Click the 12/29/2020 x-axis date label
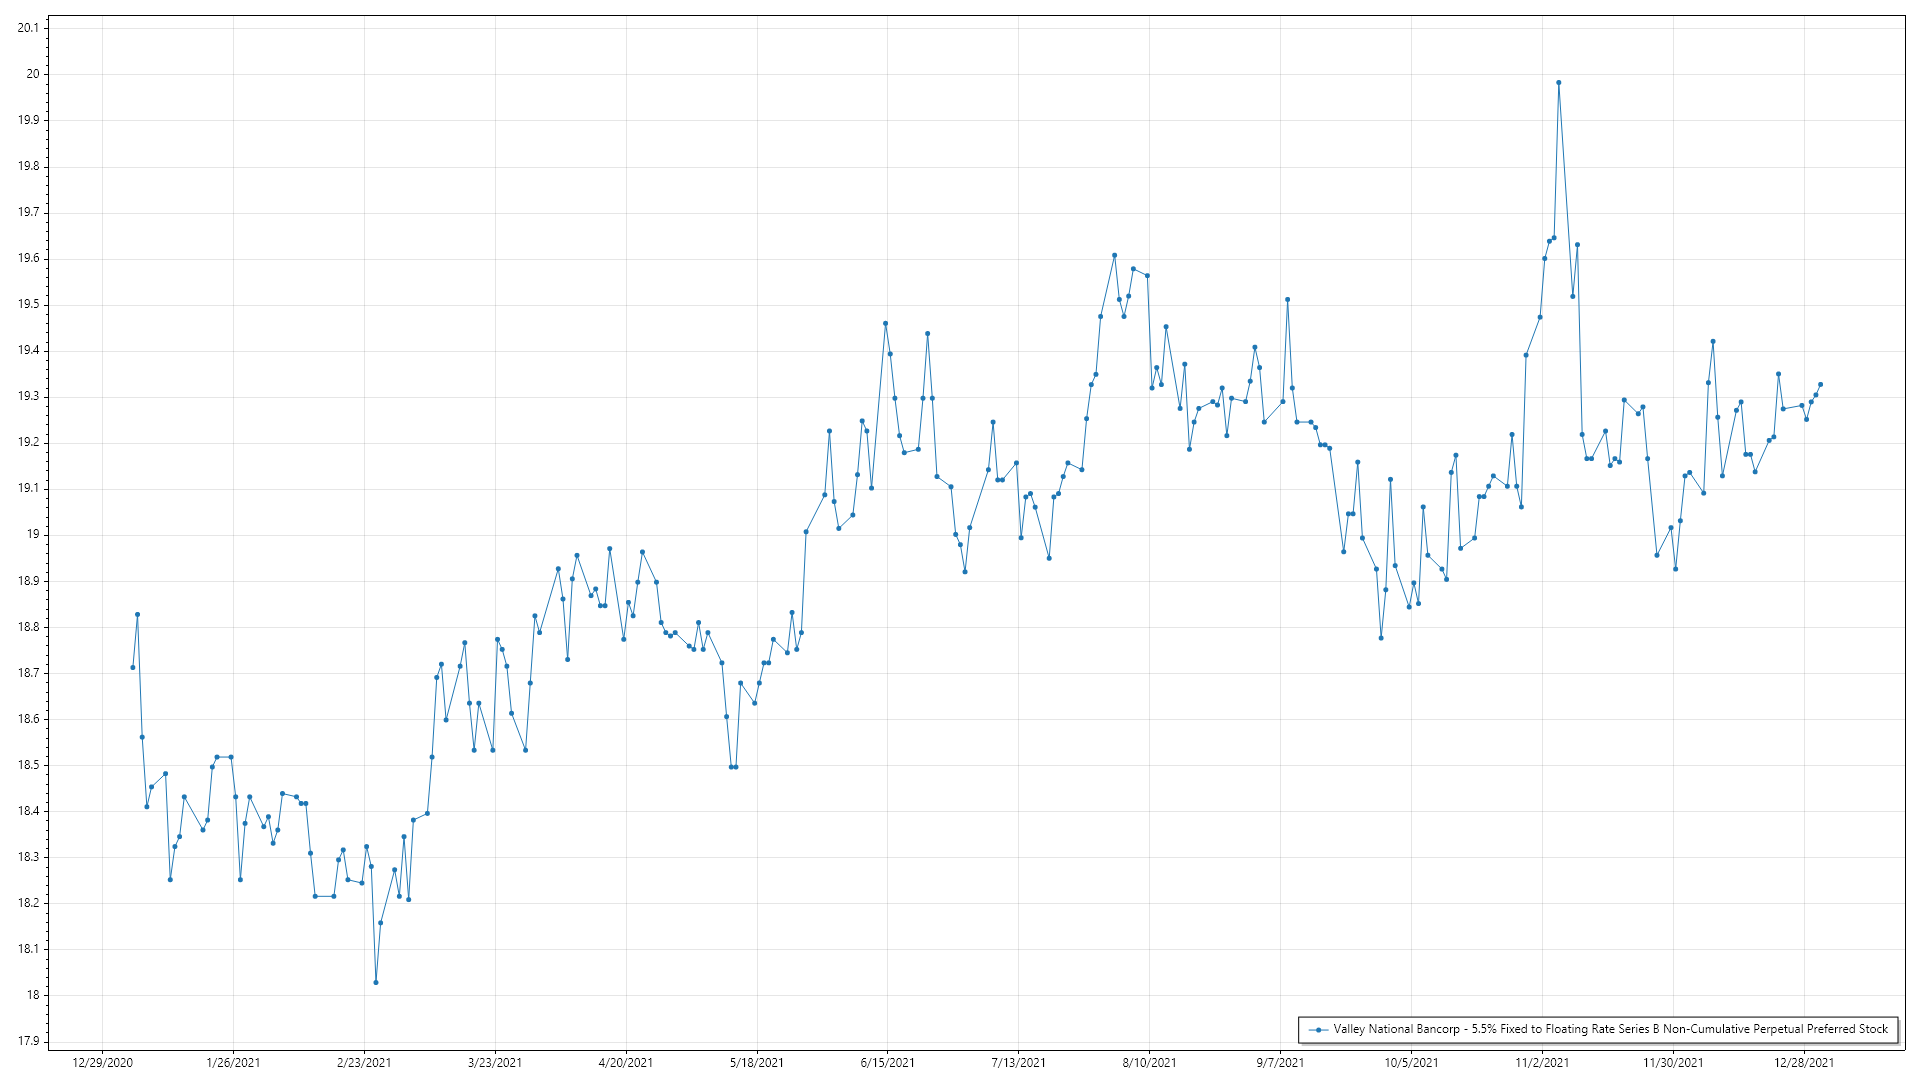Image resolution: width=1920 pixels, height=1080 pixels. (x=102, y=1062)
